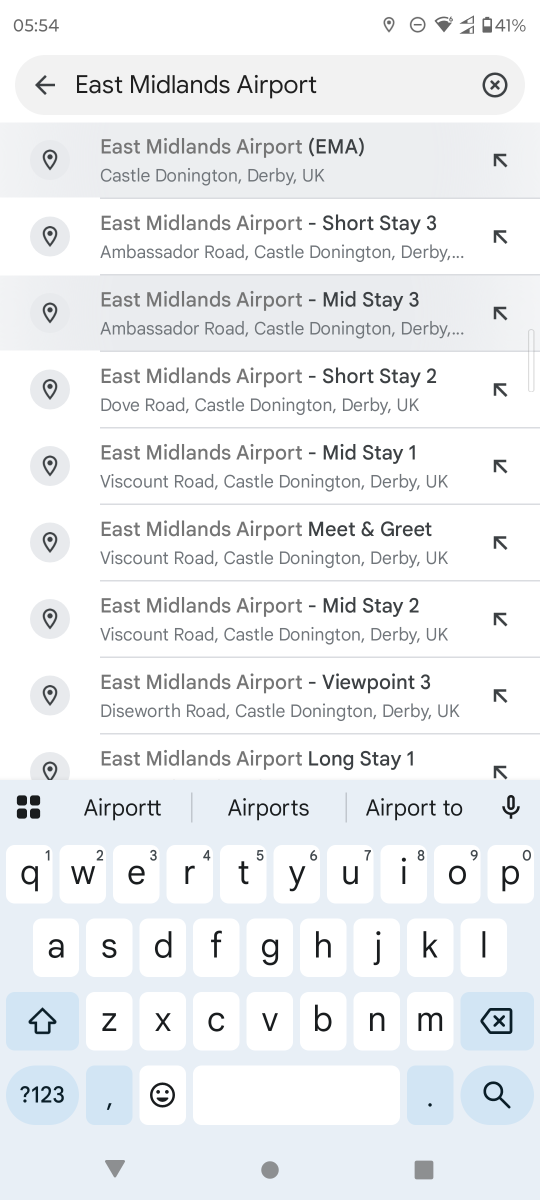
Task: Choose East Midlands Airport - Mid Stay 2 result
Action: [x=270, y=619]
